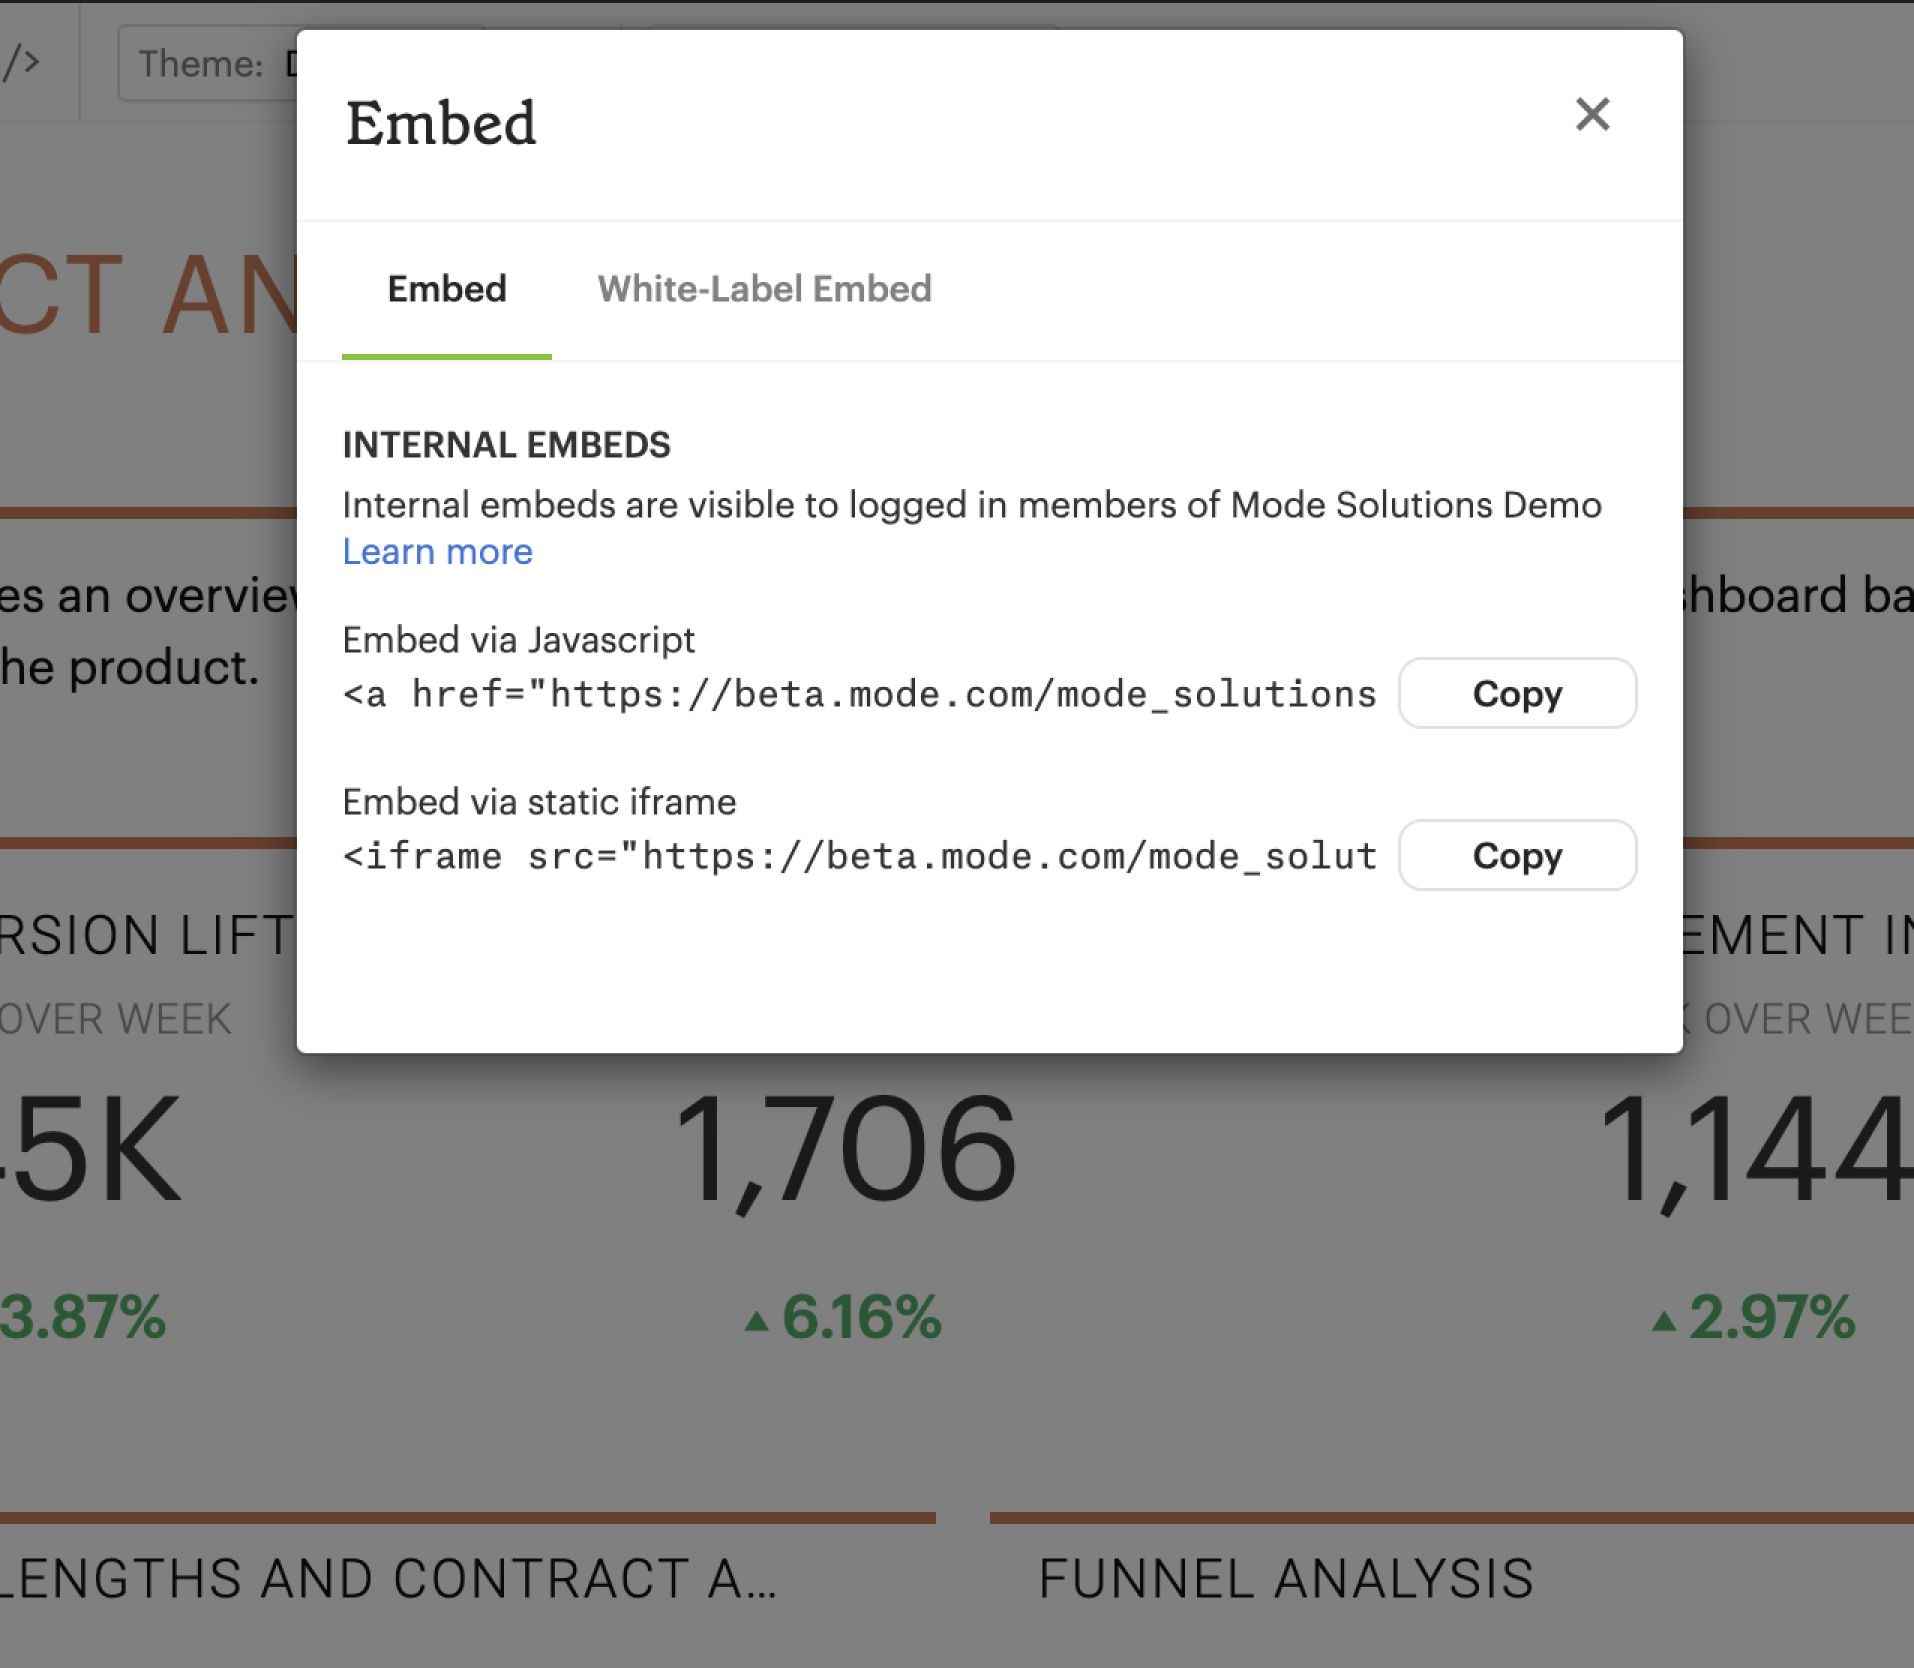Click the 1,706 big number metric
Screen dimensions: 1914x1668
(846, 1149)
